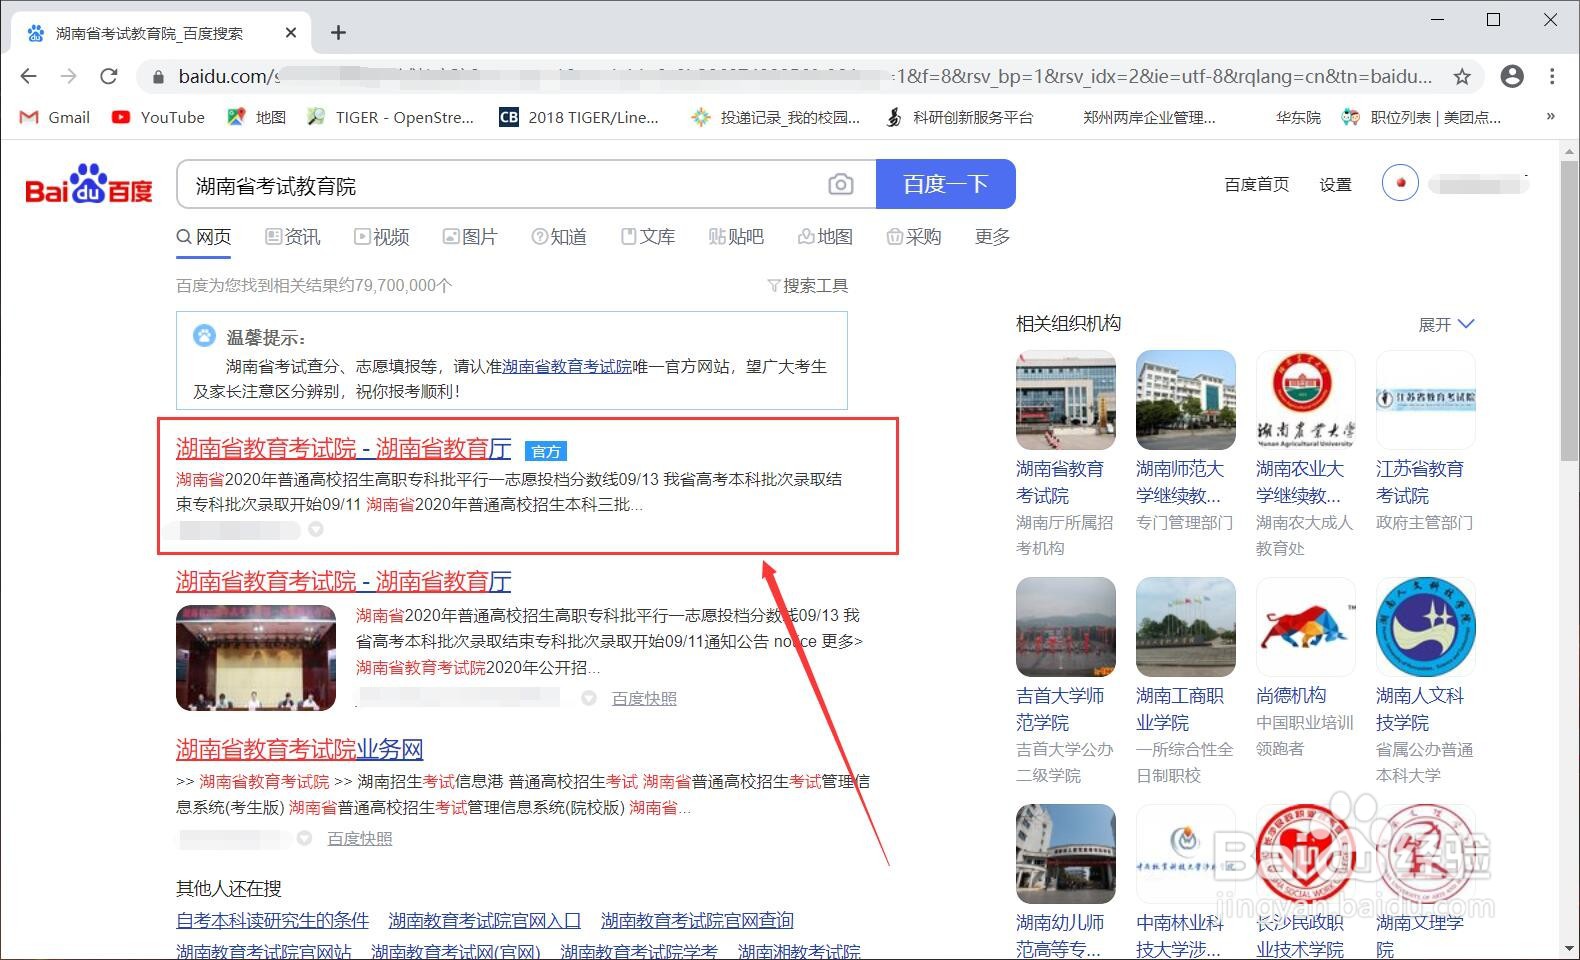Click 更多> in second result snippet

[x=842, y=641]
